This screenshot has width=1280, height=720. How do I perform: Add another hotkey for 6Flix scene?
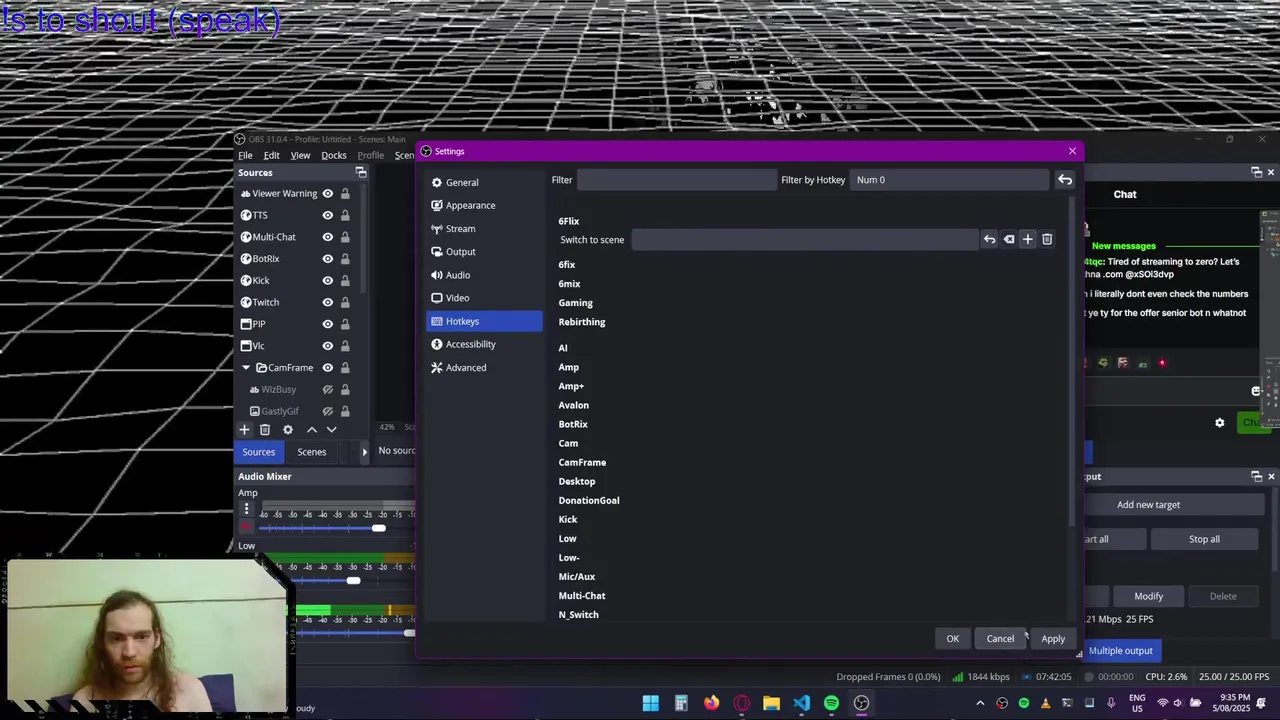(1027, 240)
